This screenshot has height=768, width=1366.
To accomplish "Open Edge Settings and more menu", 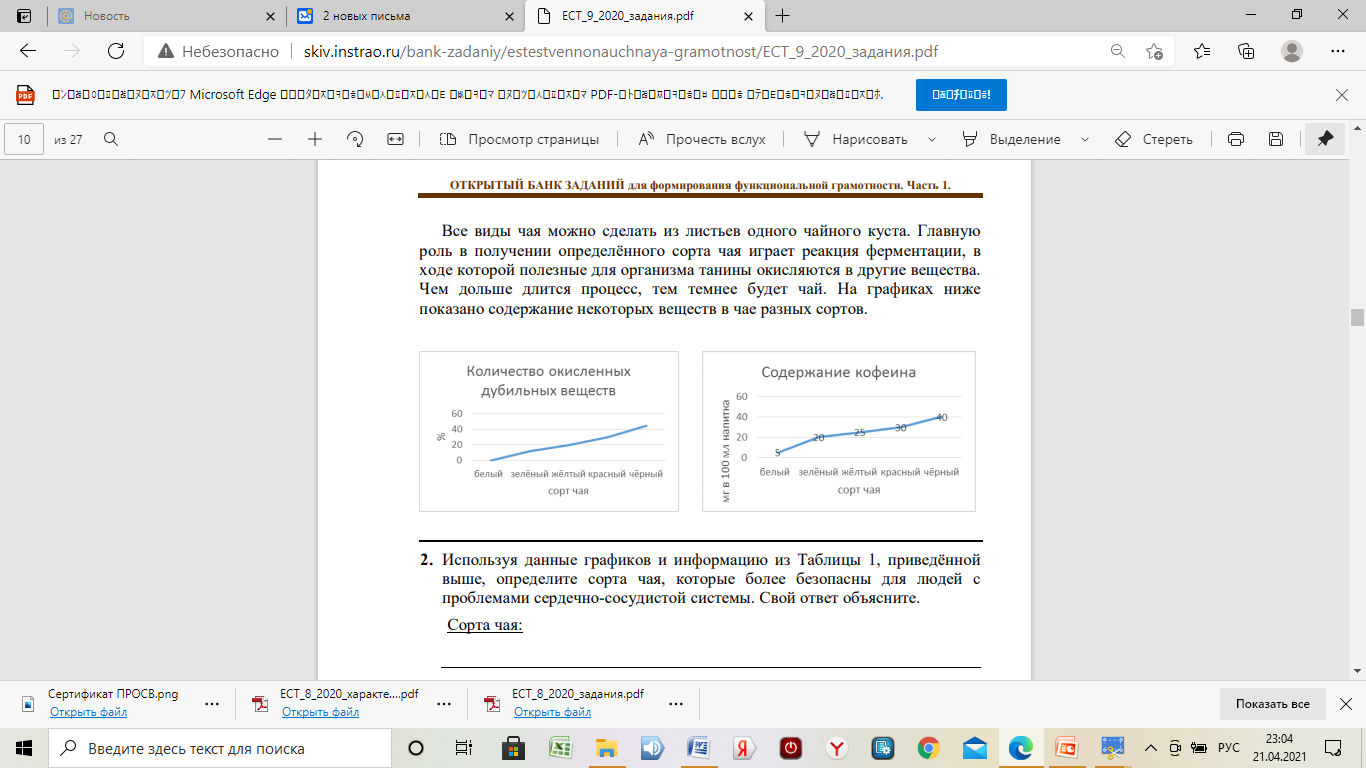I will (1338, 51).
